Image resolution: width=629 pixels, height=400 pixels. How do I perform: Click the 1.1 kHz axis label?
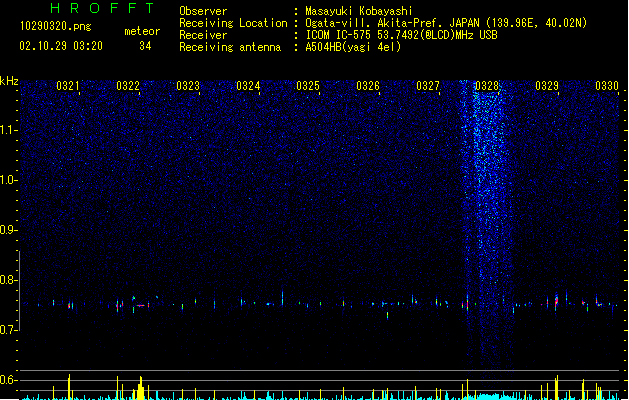[x=8, y=130]
